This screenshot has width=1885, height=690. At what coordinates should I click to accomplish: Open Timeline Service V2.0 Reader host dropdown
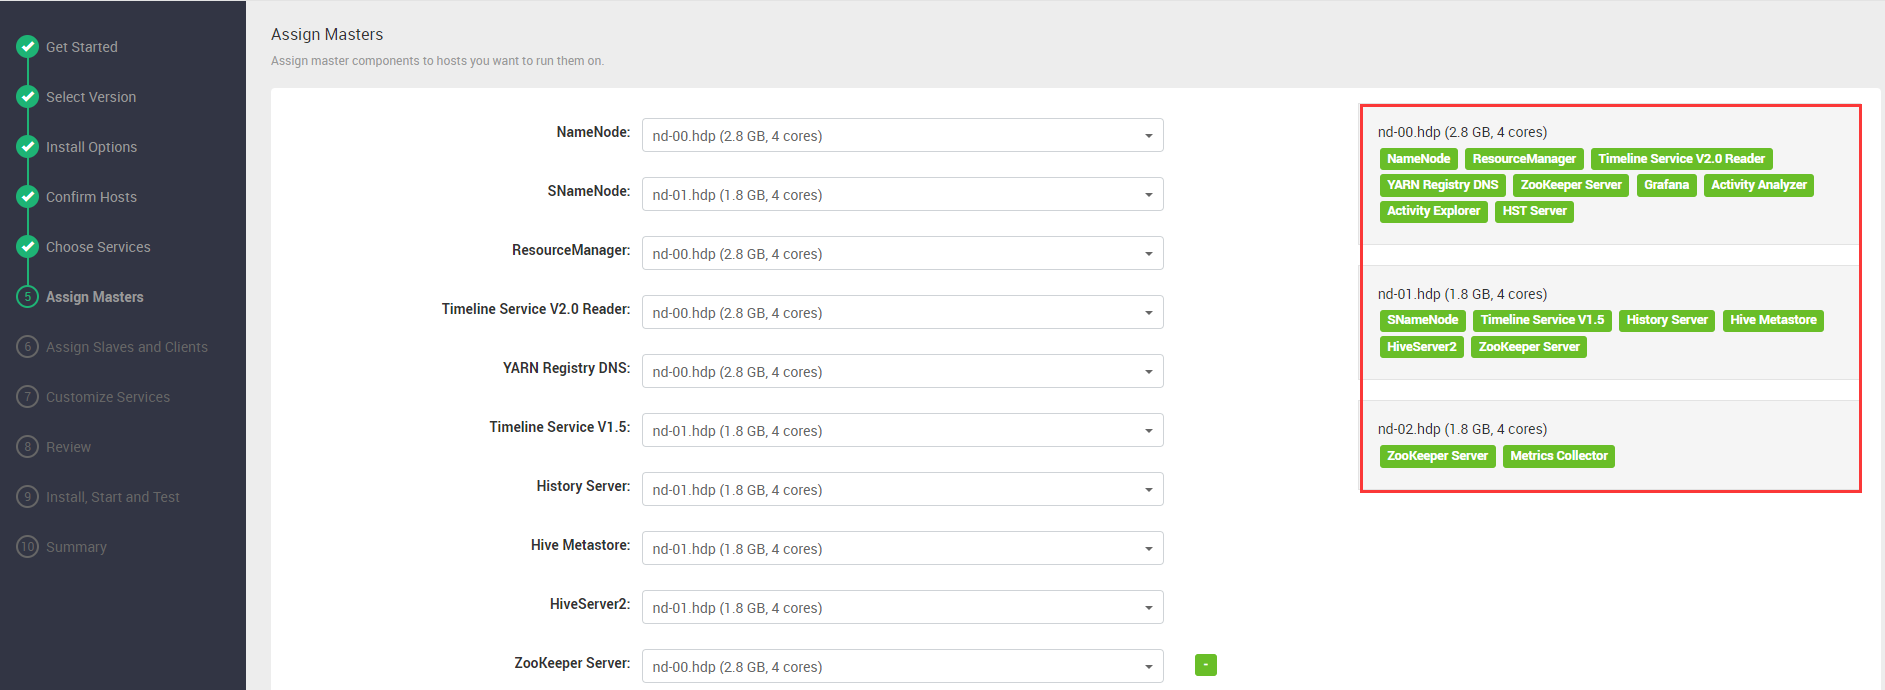pos(903,312)
